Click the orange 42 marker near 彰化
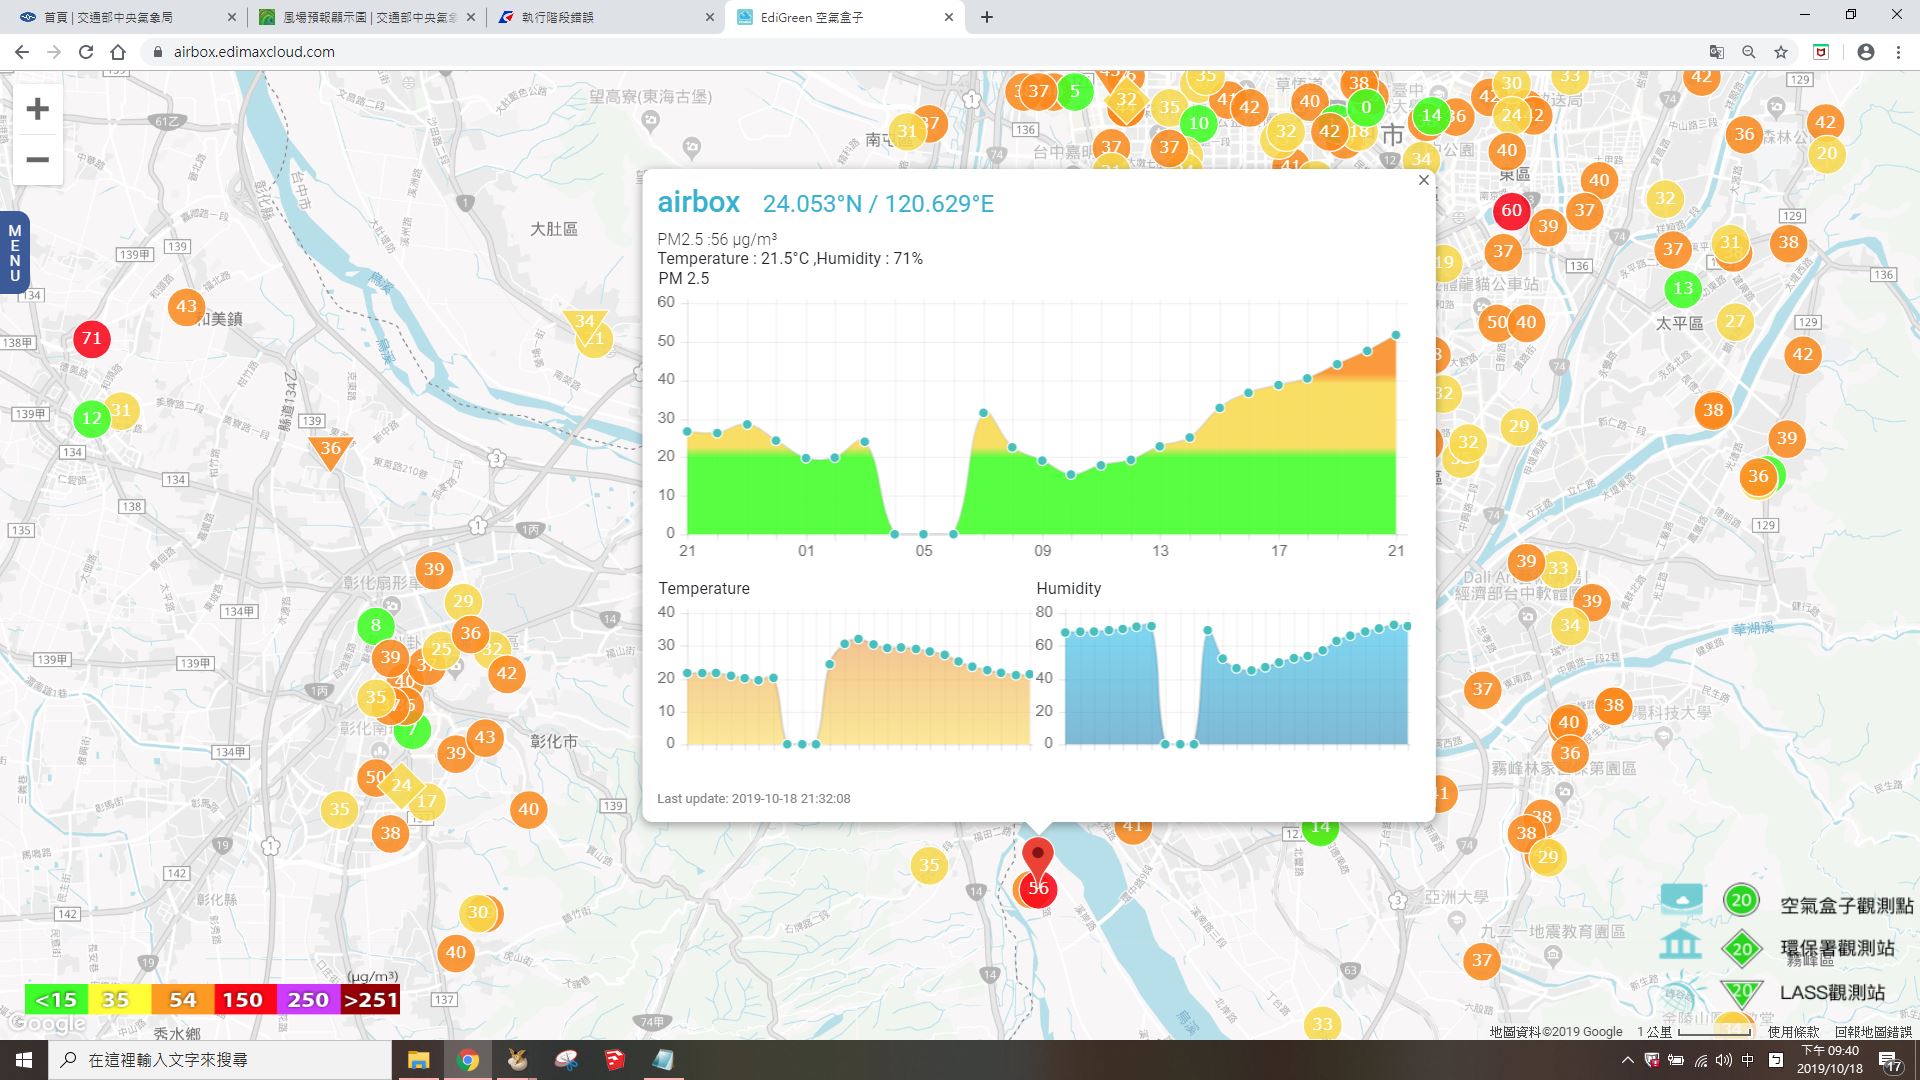This screenshot has width=1920, height=1080. click(x=507, y=673)
